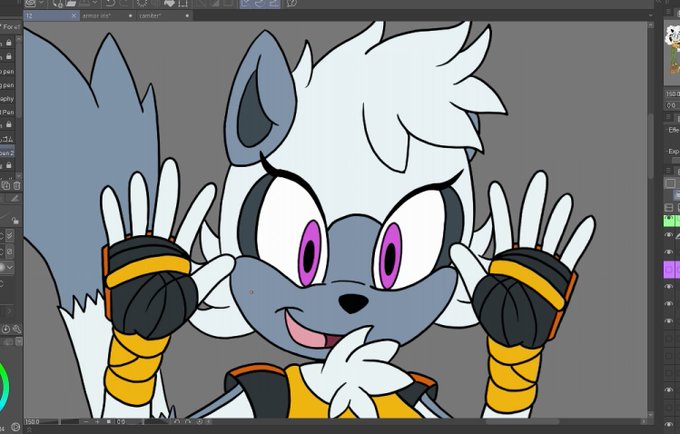Select the "d Pen" sub tool row
Screen dimensions: 680x434
[7, 112]
